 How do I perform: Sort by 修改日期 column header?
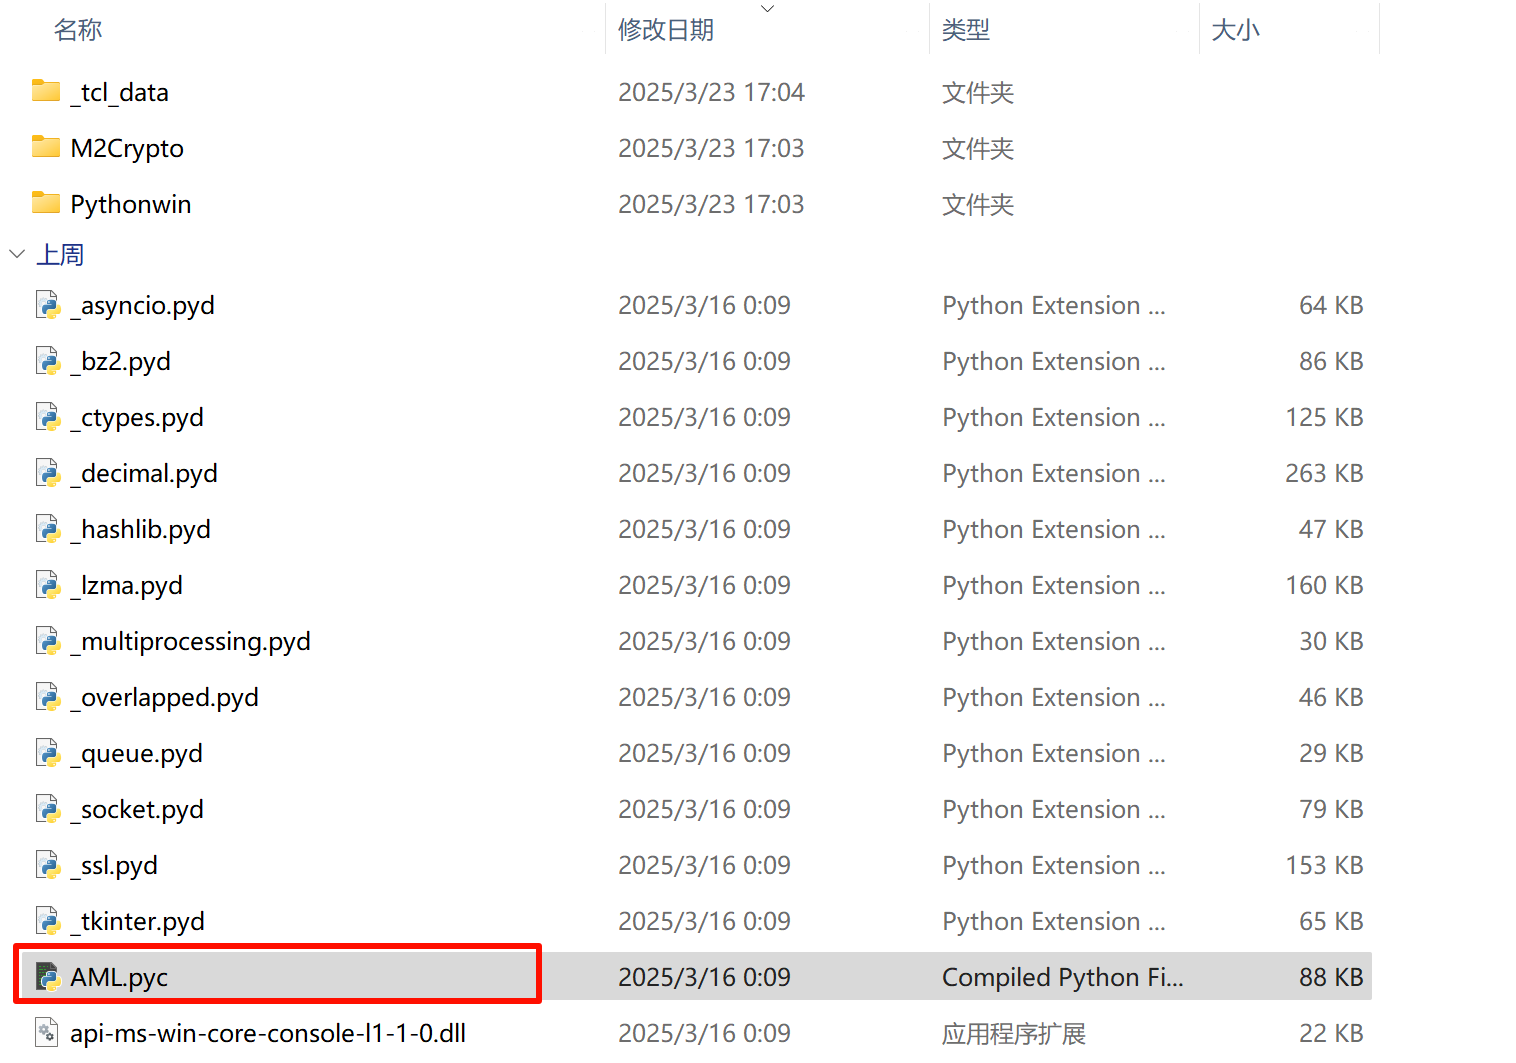click(x=666, y=30)
